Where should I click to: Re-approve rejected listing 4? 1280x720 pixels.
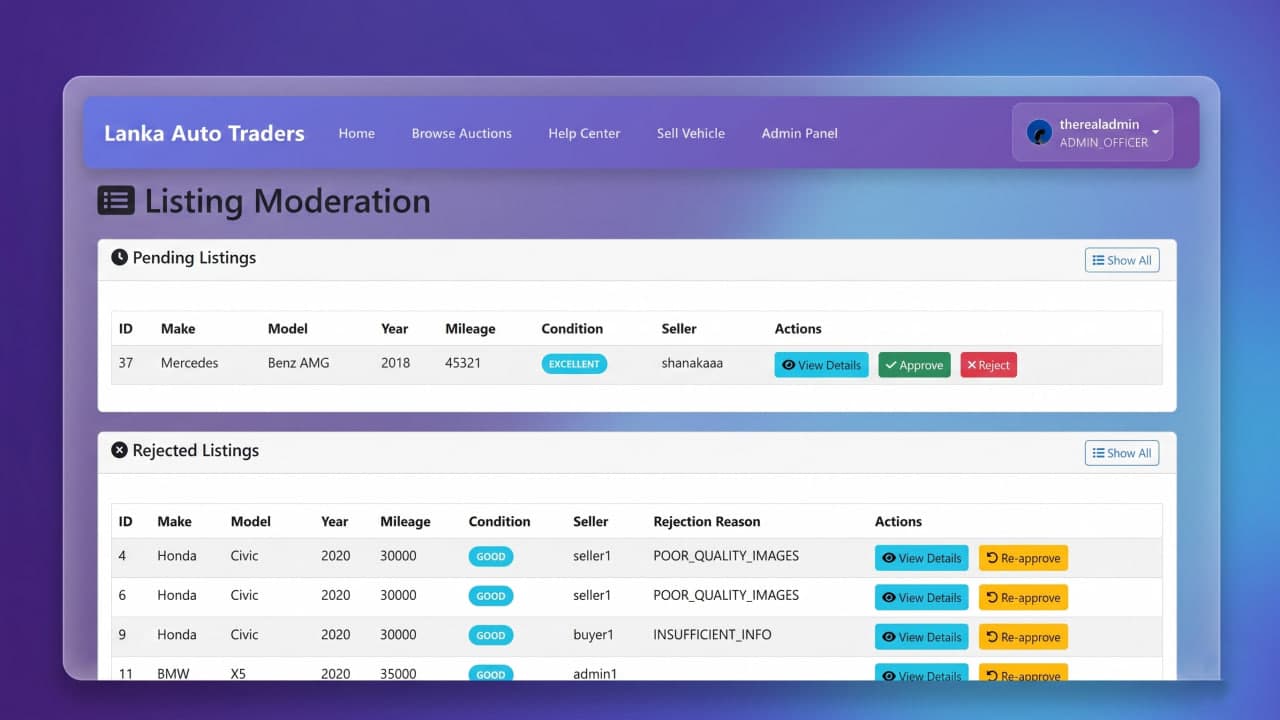pyautogui.click(x=1023, y=558)
